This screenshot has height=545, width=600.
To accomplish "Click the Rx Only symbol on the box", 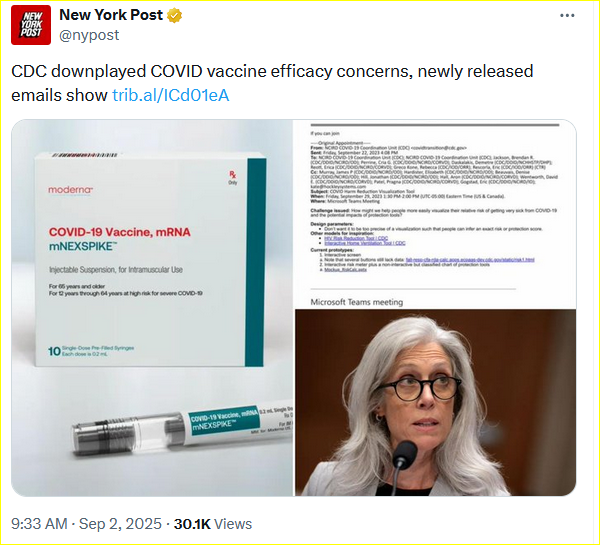I will pos(233,178).
